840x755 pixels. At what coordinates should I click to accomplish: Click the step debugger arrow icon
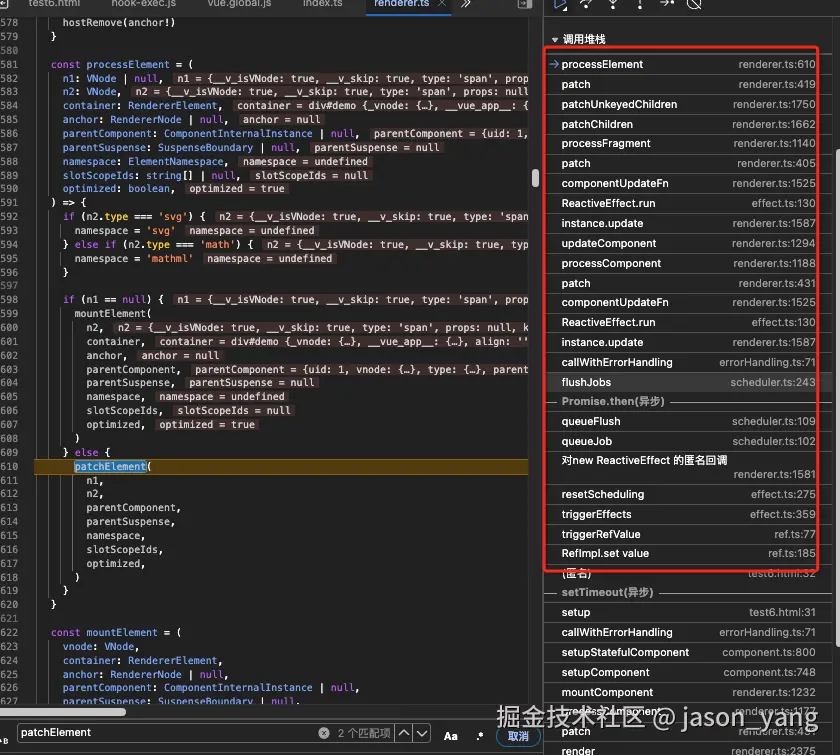pyautogui.click(x=667, y=4)
